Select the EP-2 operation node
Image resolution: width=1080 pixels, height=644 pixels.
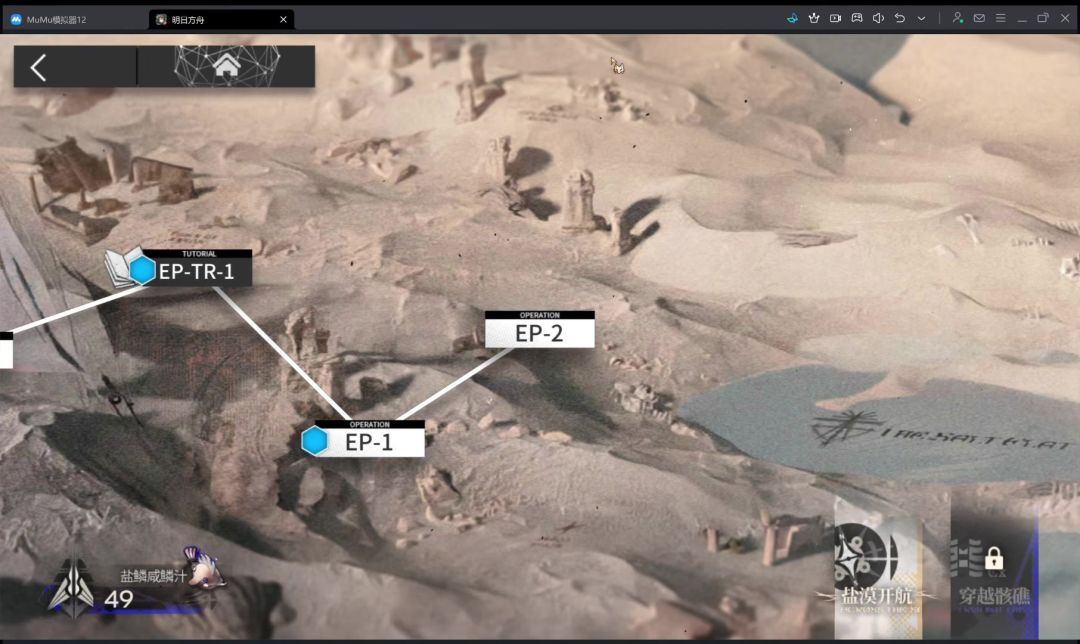(x=539, y=329)
